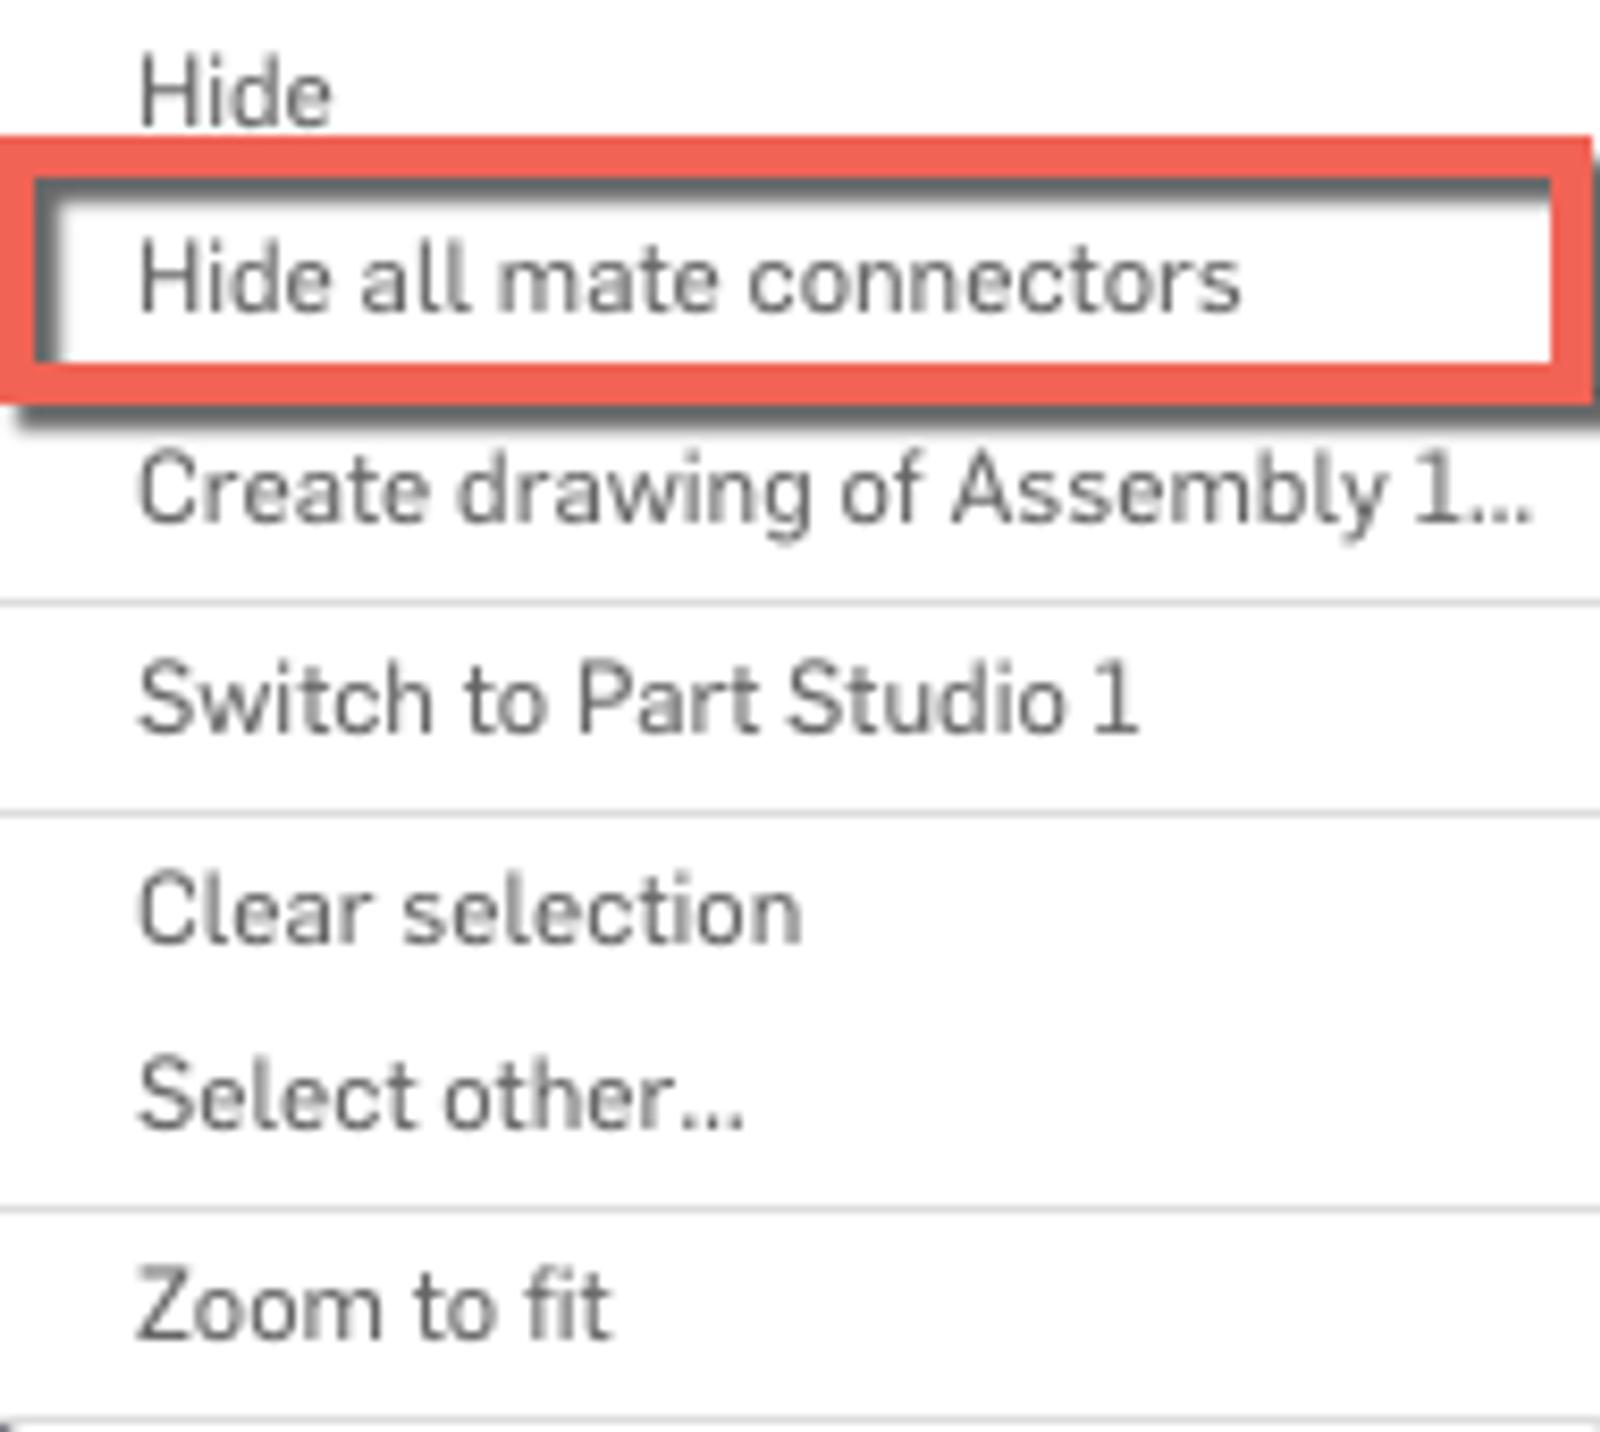Select Hide all mate connectors

[689, 279]
